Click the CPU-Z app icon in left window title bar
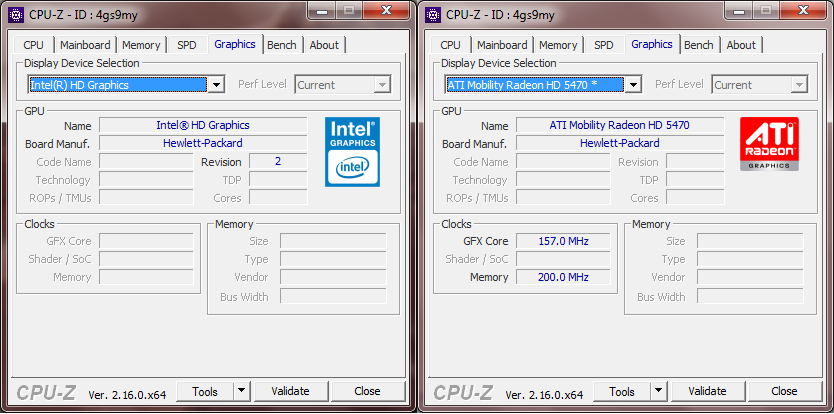The image size is (834, 414). coord(16,15)
